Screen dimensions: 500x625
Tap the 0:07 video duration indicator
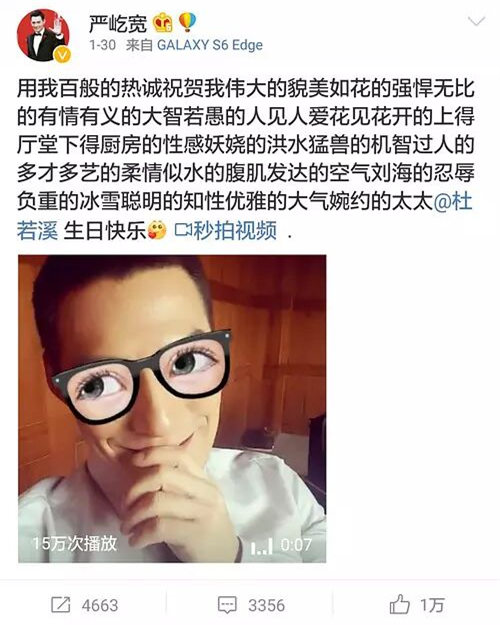click(295, 545)
